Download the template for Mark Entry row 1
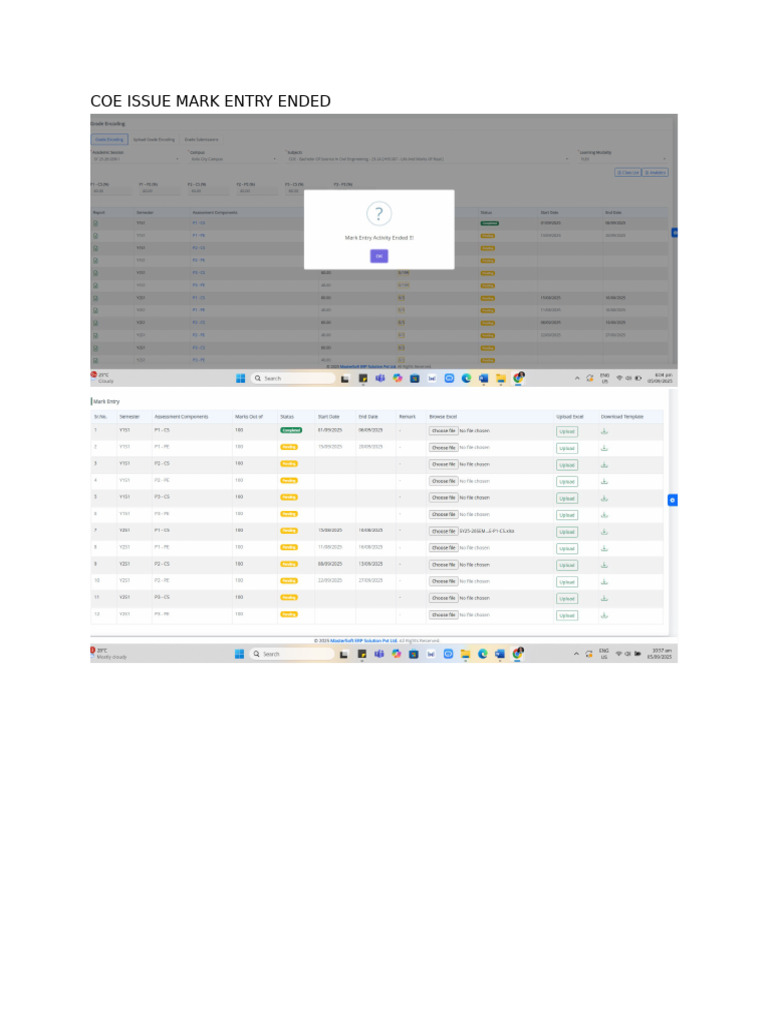 tap(604, 431)
